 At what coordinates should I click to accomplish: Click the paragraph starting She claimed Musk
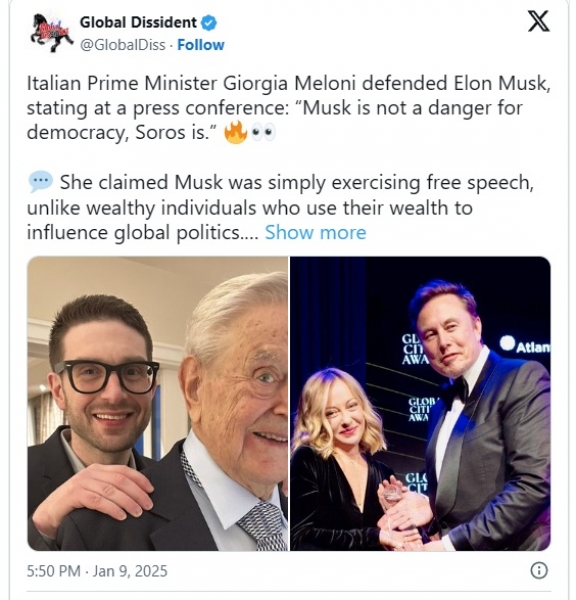[280, 207]
